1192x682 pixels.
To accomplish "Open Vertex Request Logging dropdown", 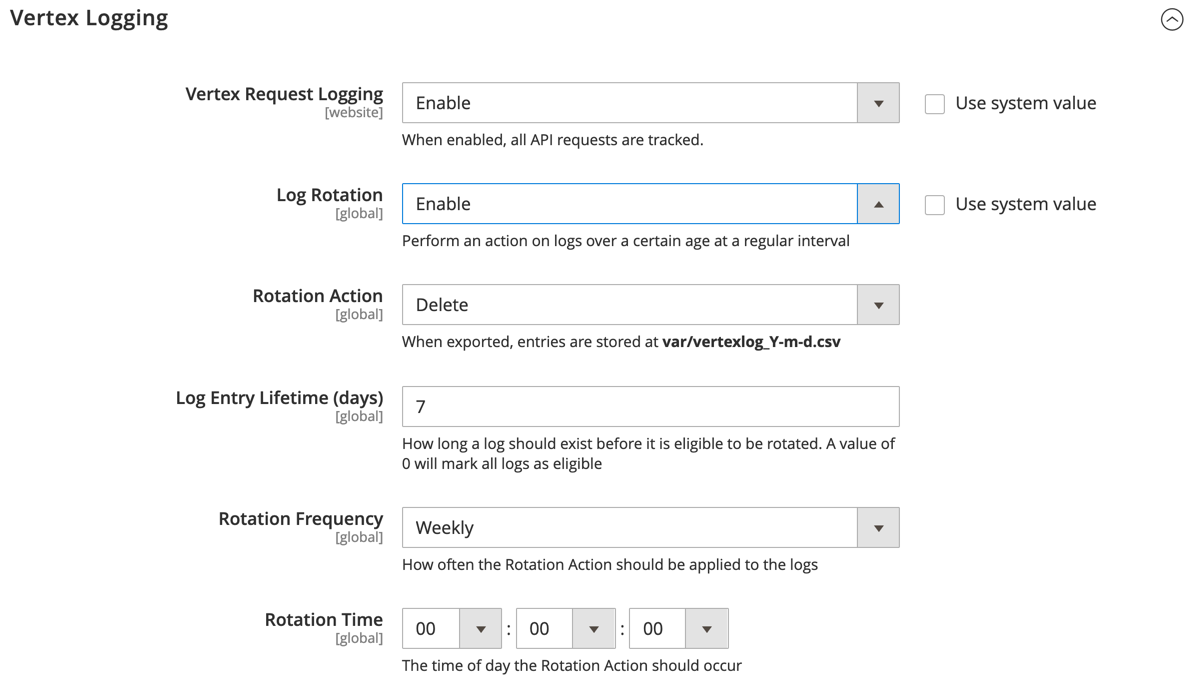I will pyautogui.click(x=650, y=103).
